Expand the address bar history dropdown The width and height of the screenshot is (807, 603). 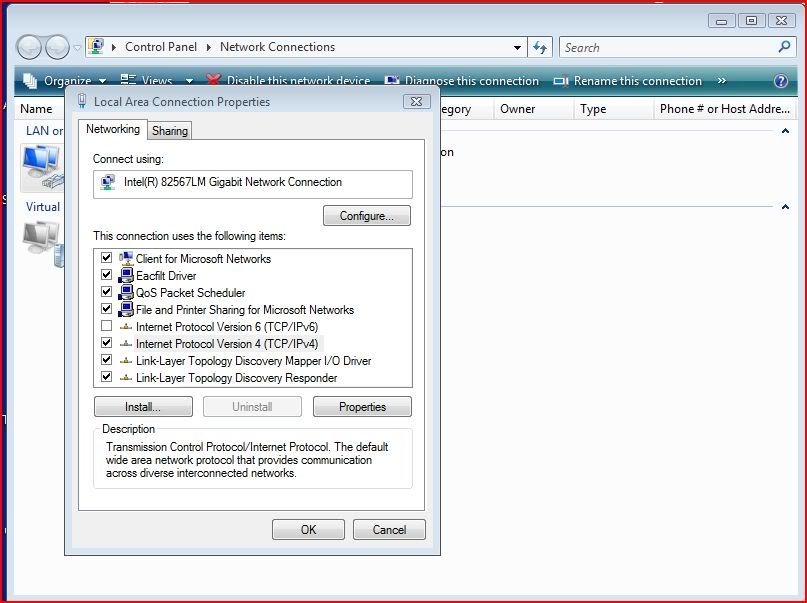517,47
